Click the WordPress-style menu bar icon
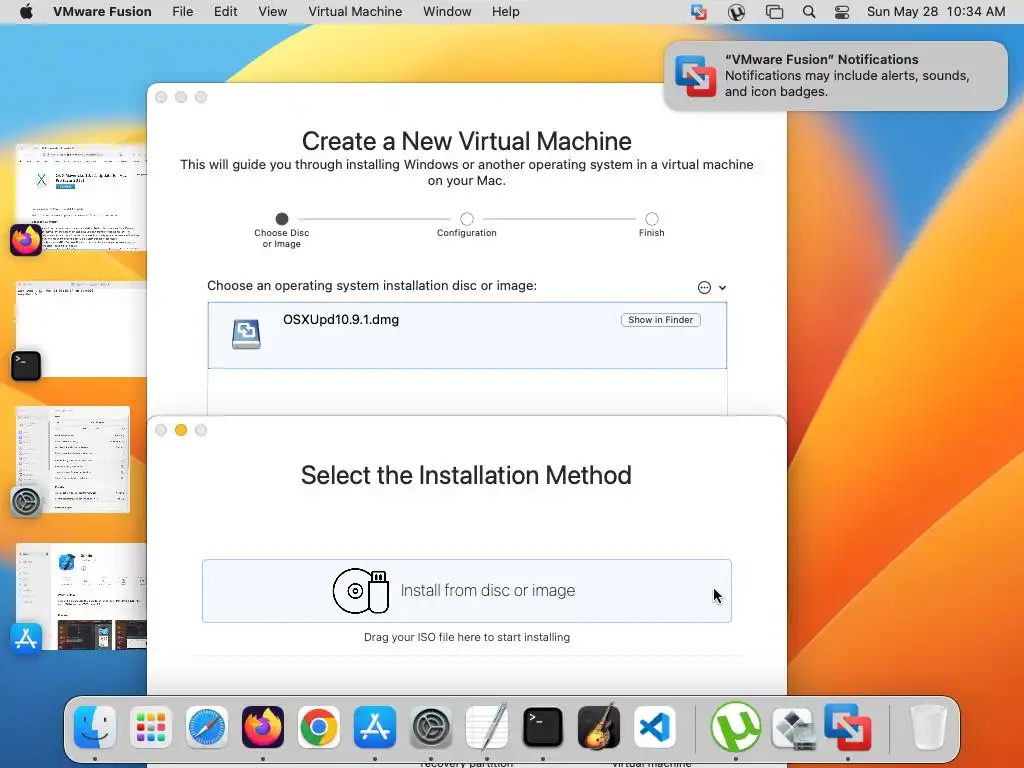This screenshot has height=768, width=1024. 736,12
